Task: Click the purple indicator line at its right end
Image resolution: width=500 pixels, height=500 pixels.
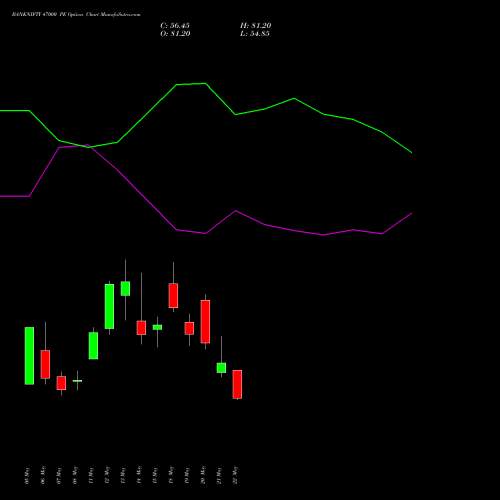Action: (x=411, y=213)
